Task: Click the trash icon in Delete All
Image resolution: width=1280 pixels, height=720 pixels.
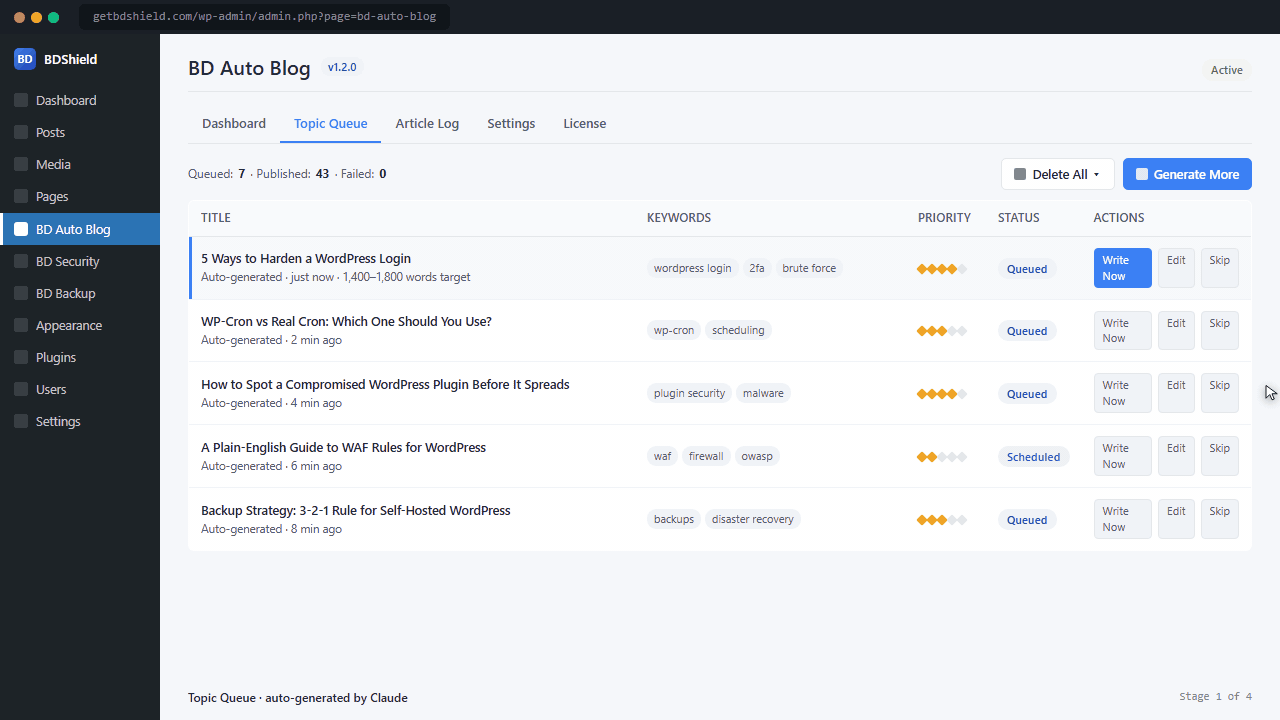Action: click(x=1020, y=174)
